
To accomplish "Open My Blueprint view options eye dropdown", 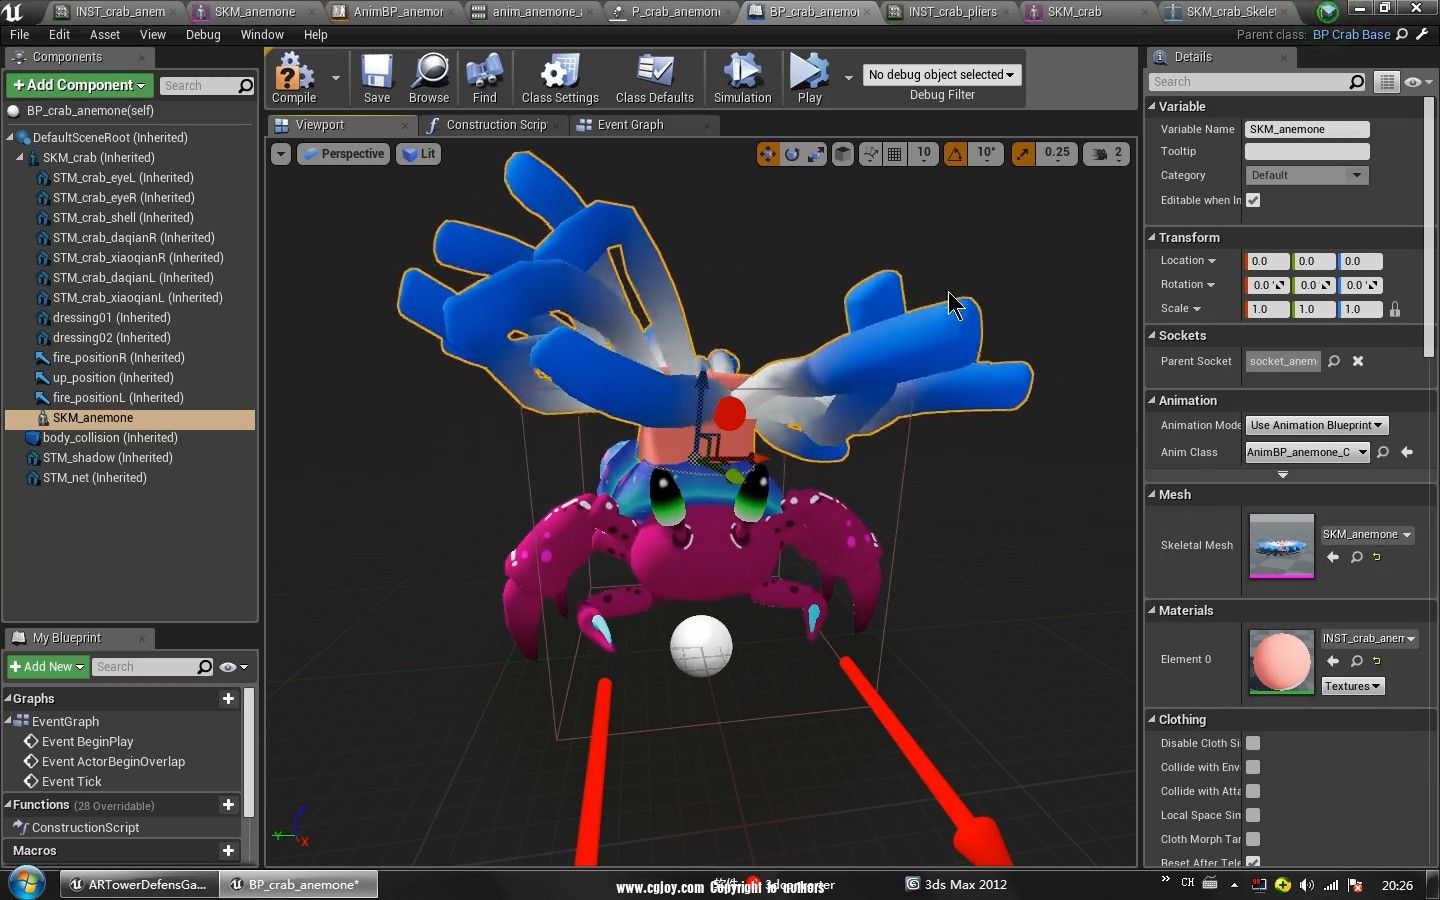I will tap(233, 667).
